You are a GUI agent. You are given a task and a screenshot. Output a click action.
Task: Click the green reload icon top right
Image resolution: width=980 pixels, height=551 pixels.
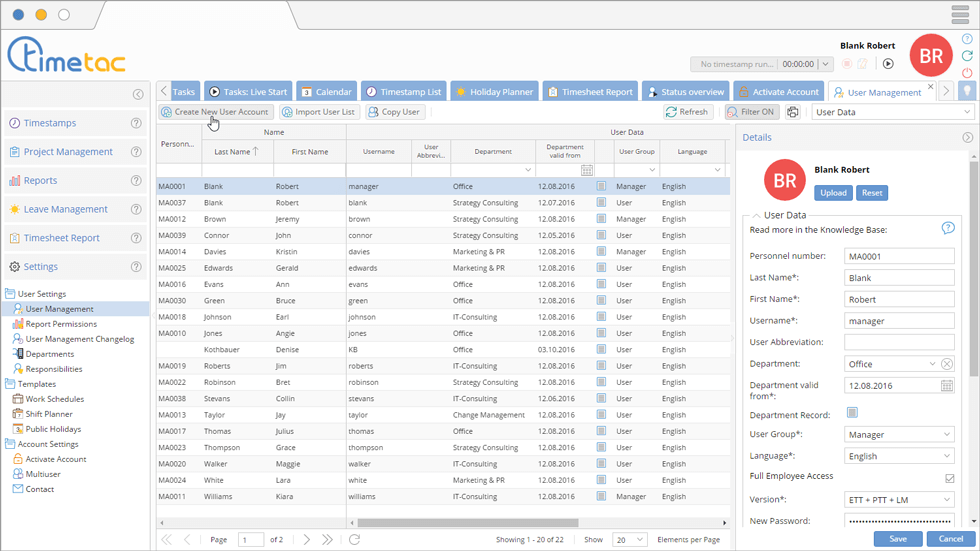tap(967, 56)
